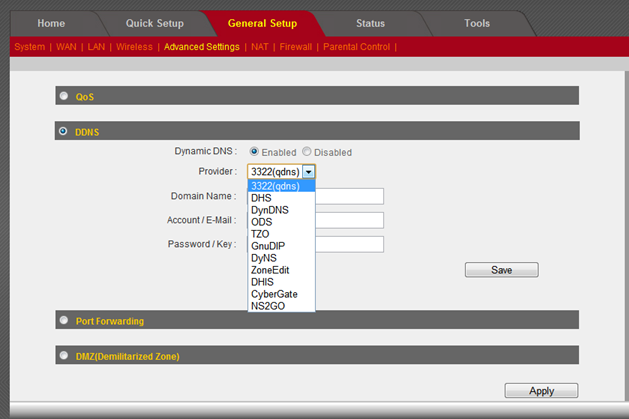Set Dynamic DNS to Enabled
Viewport: 629px width, 419px height.
(254, 152)
